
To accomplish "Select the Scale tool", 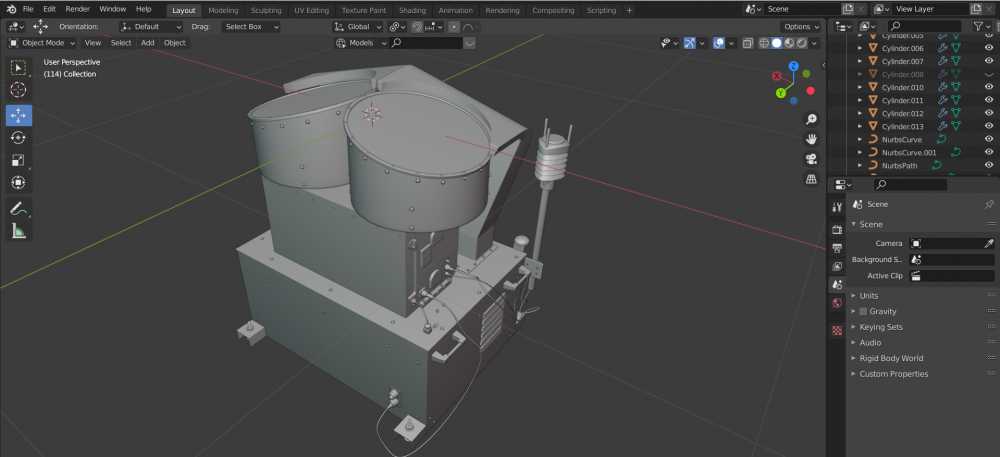I will 18,160.
